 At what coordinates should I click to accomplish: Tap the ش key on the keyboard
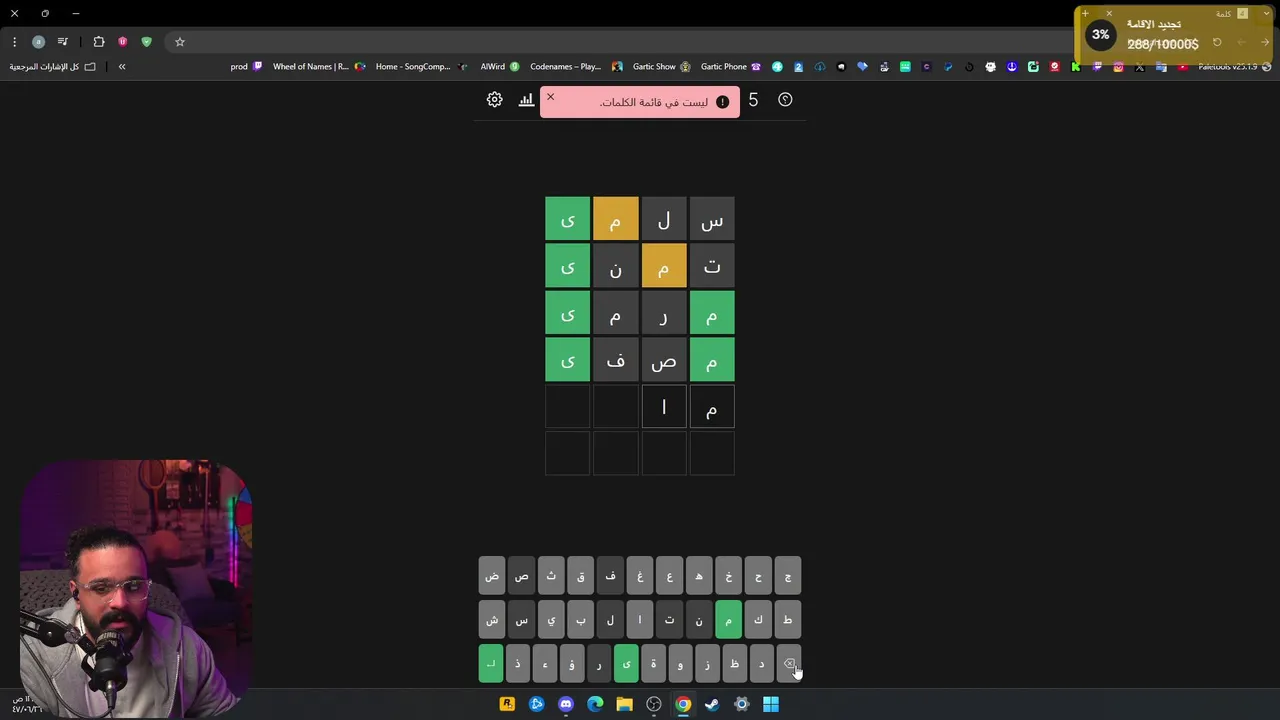(492, 620)
